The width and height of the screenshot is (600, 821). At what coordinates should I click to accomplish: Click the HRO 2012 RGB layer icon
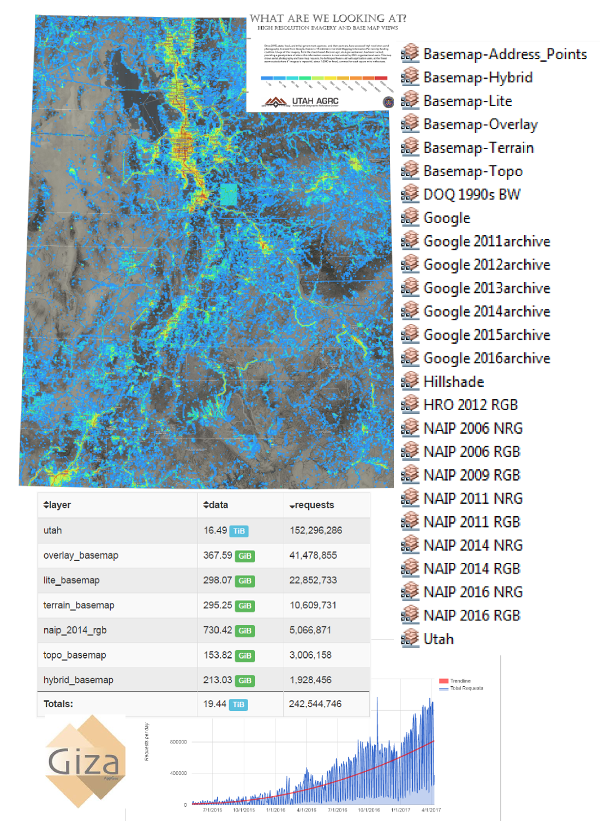click(x=410, y=404)
